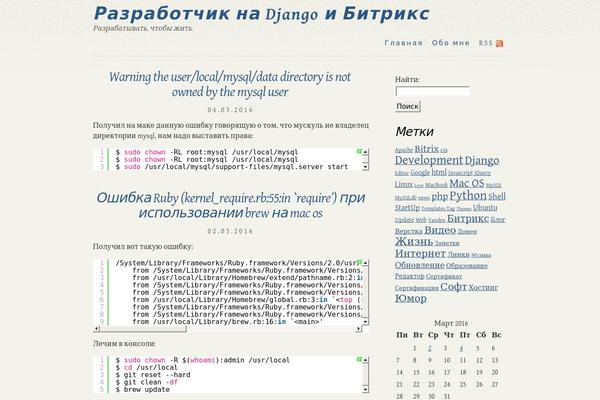Open the Образование tag
Image resolution: width=600 pixels, height=400 pixels.
point(466,266)
